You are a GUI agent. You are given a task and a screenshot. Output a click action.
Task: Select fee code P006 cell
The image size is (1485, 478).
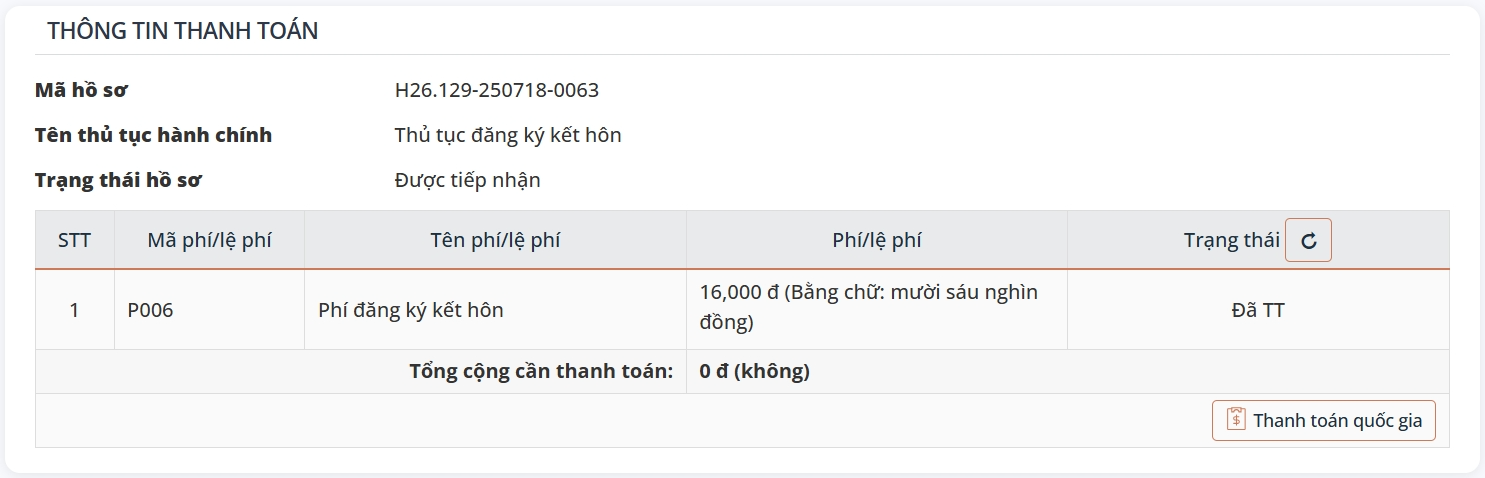[150, 310]
